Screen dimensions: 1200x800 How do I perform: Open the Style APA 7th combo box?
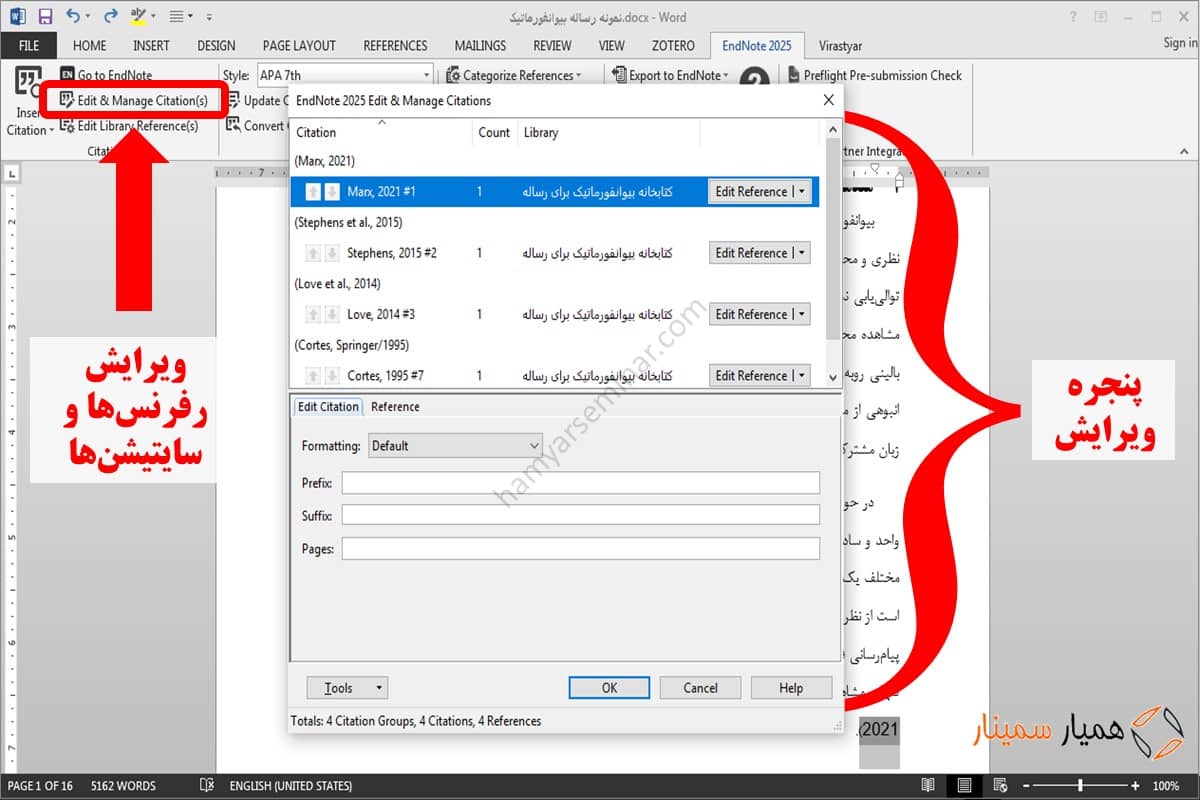[x=344, y=75]
